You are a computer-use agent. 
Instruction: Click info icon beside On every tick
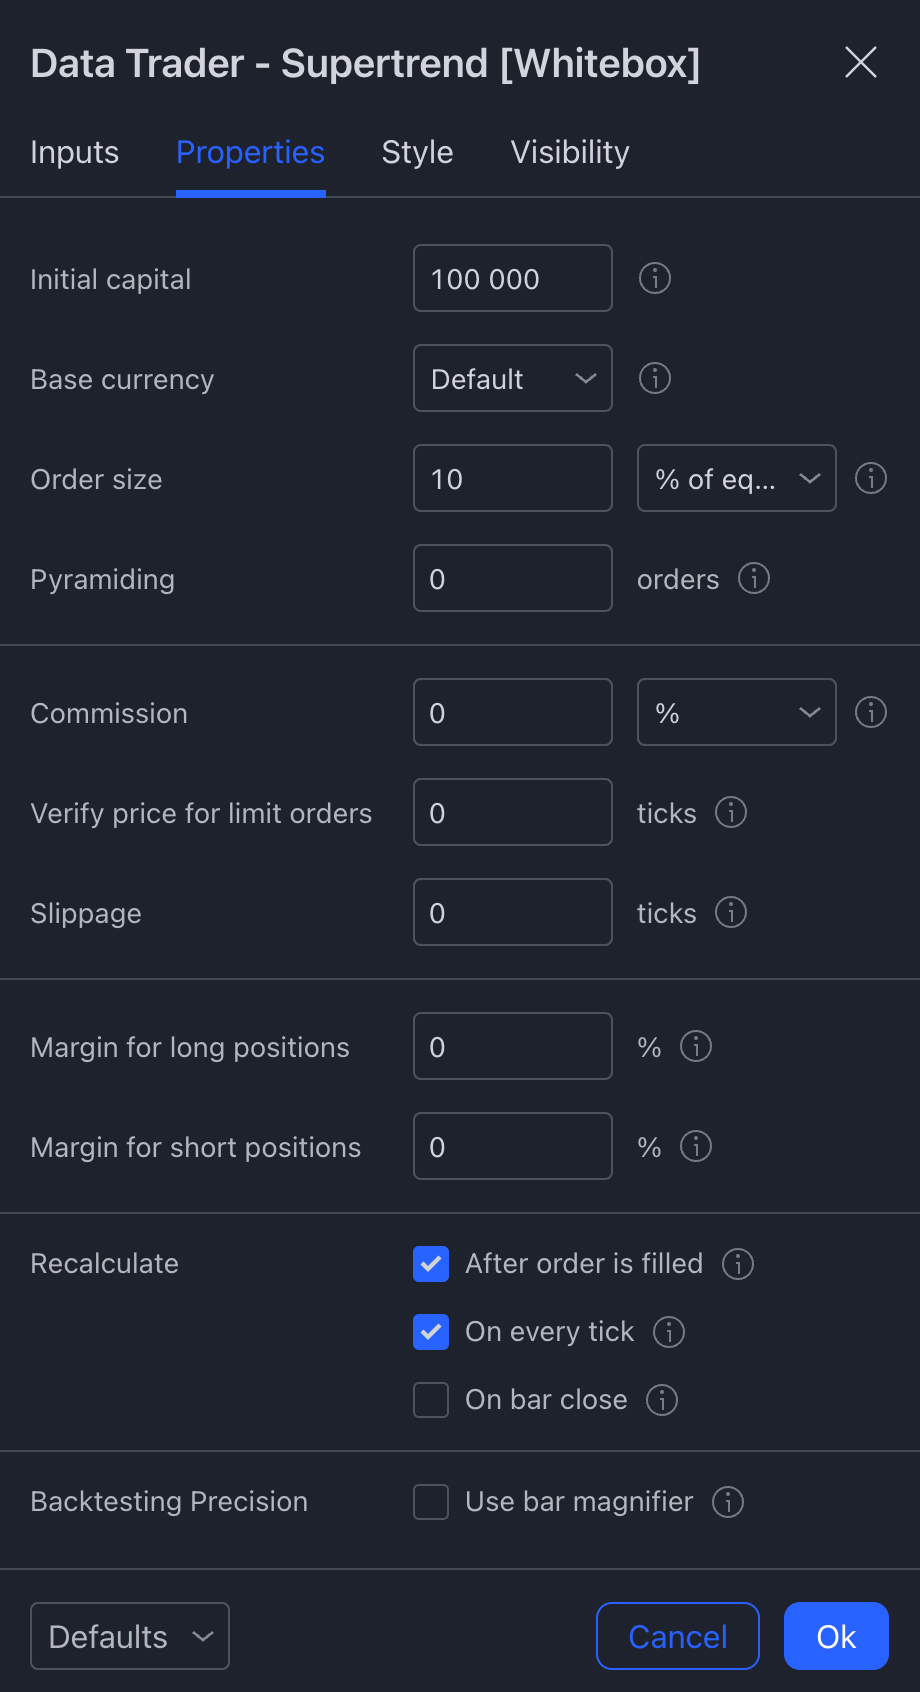click(x=669, y=1332)
